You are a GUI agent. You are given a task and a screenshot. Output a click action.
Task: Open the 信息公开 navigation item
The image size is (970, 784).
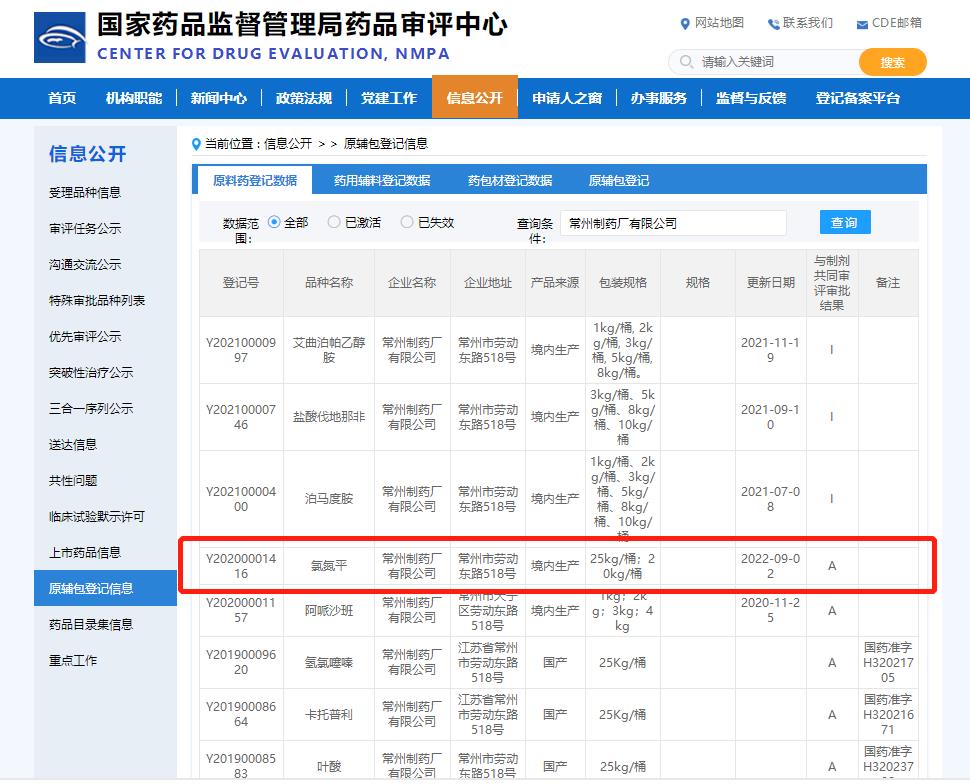[474, 97]
